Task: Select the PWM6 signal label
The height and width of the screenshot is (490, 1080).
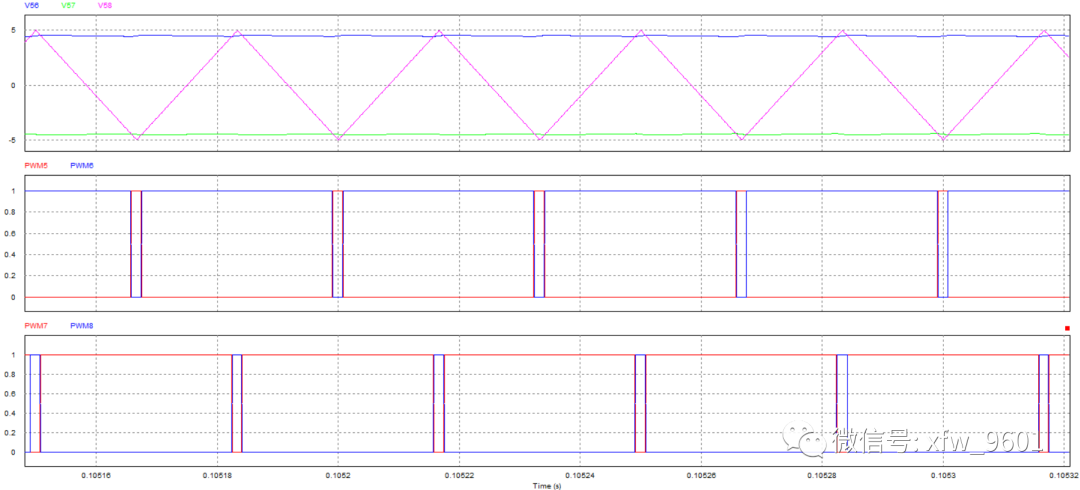Action: (82, 166)
